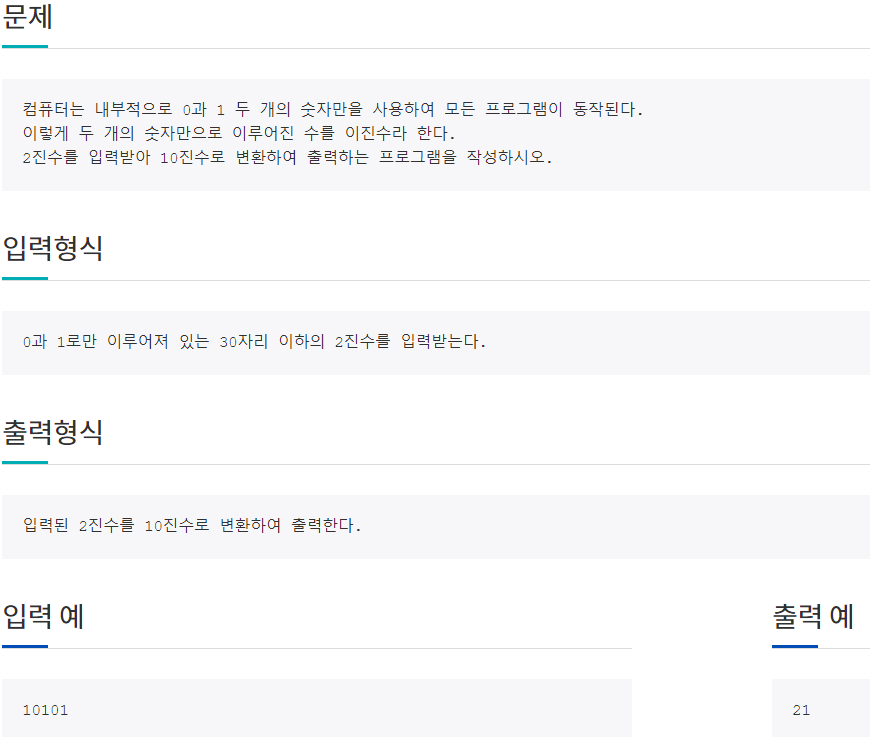Image resolution: width=870 pixels, height=737 pixels.
Task: Click the line 2진수를 입력받아 10진수로 변환하여
Action: point(287,158)
